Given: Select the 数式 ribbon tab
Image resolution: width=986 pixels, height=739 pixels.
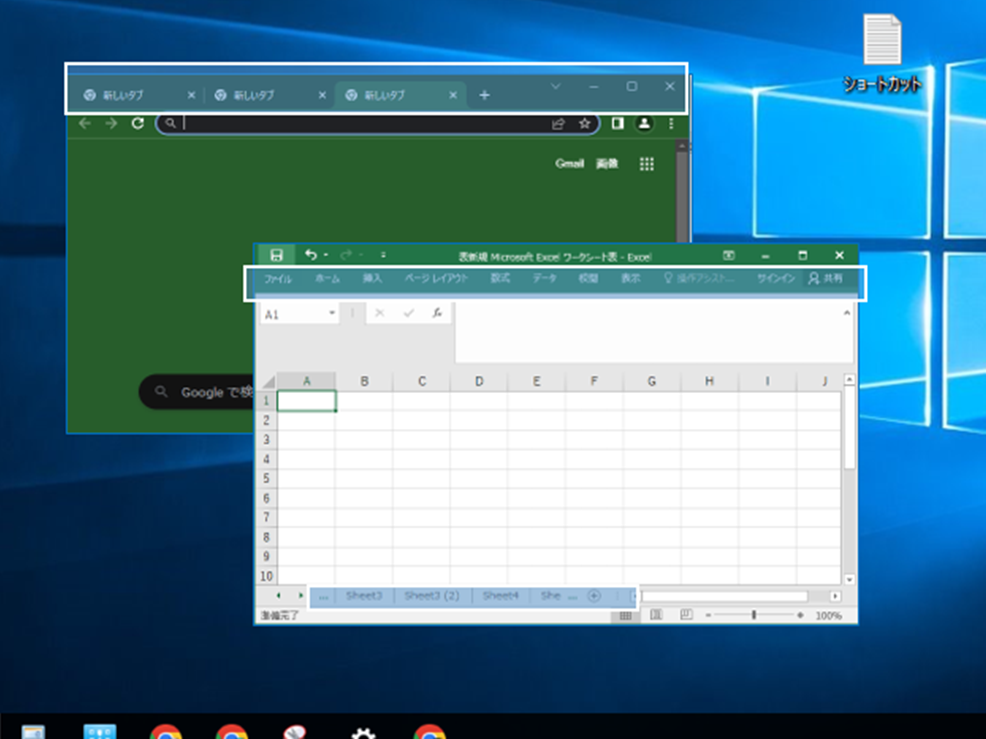Looking at the screenshot, I should (x=500, y=279).
